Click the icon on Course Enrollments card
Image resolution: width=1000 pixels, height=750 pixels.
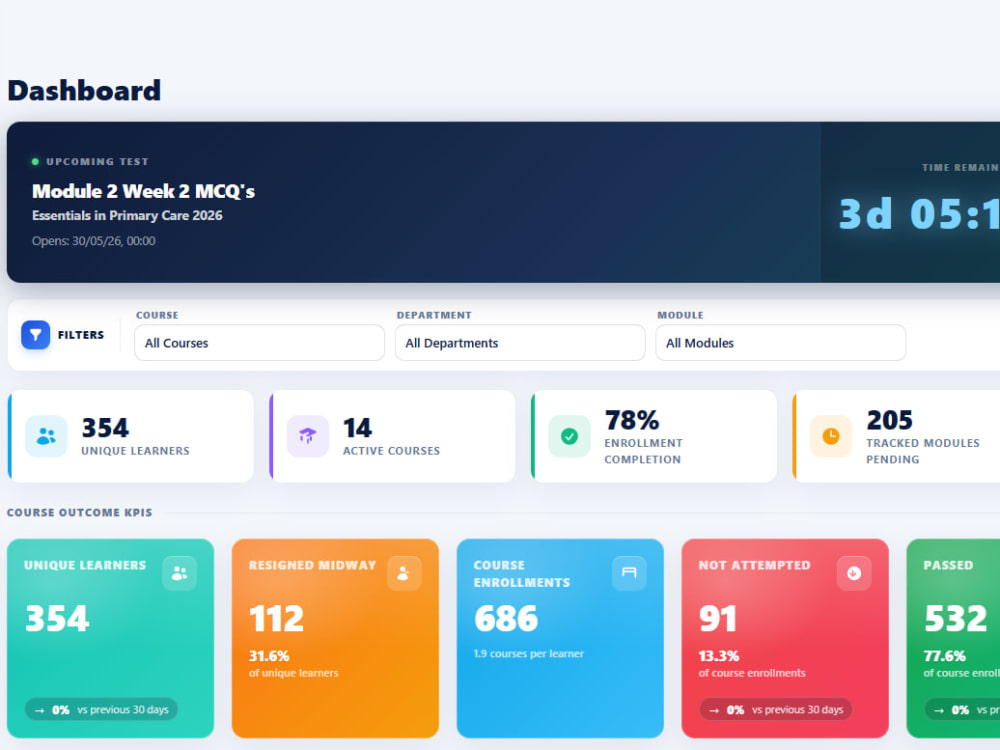(x=629, y=573)
